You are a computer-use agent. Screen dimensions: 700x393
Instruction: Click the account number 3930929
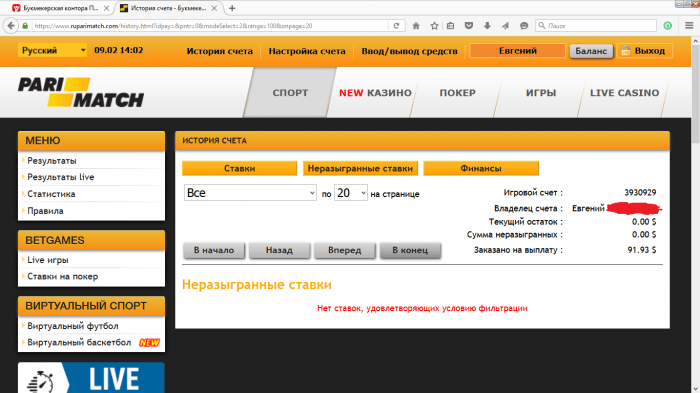tap(640, 192)
